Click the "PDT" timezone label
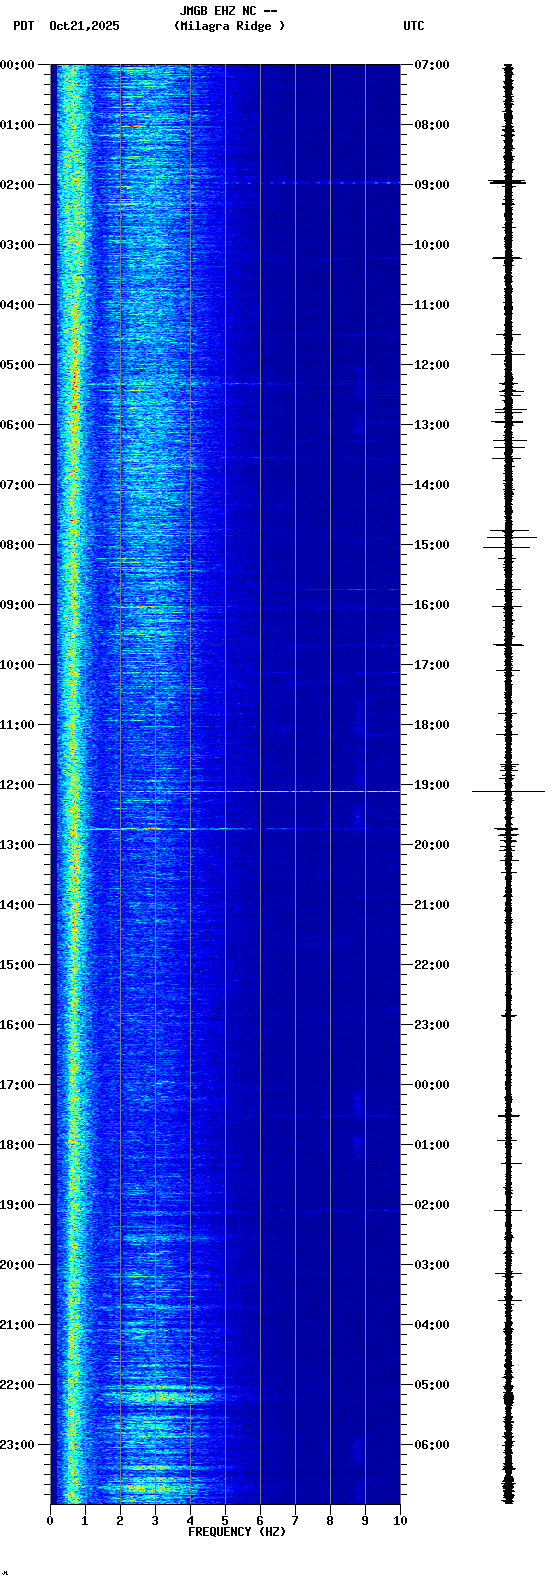 click(x=23, y=26)
